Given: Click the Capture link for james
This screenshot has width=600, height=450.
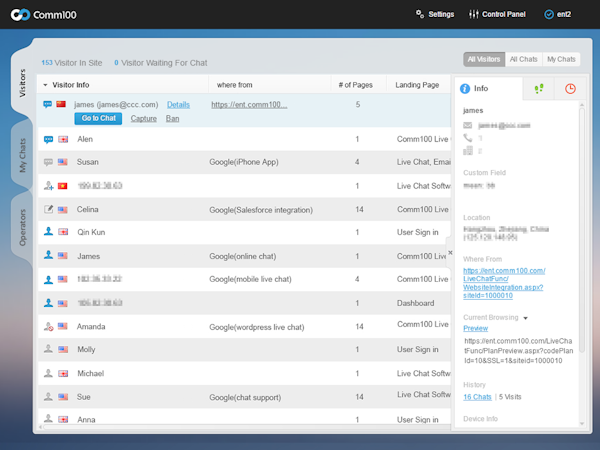Looking at the screenshot, I should (x=143, y=119).
